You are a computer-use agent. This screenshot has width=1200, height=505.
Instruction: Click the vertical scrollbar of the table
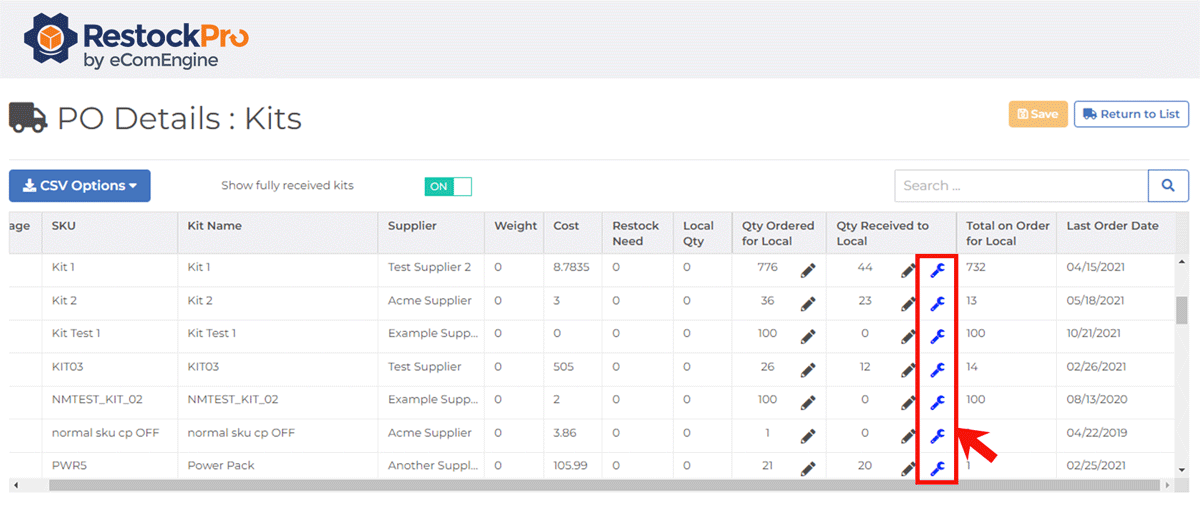(x=1182, y=310)
